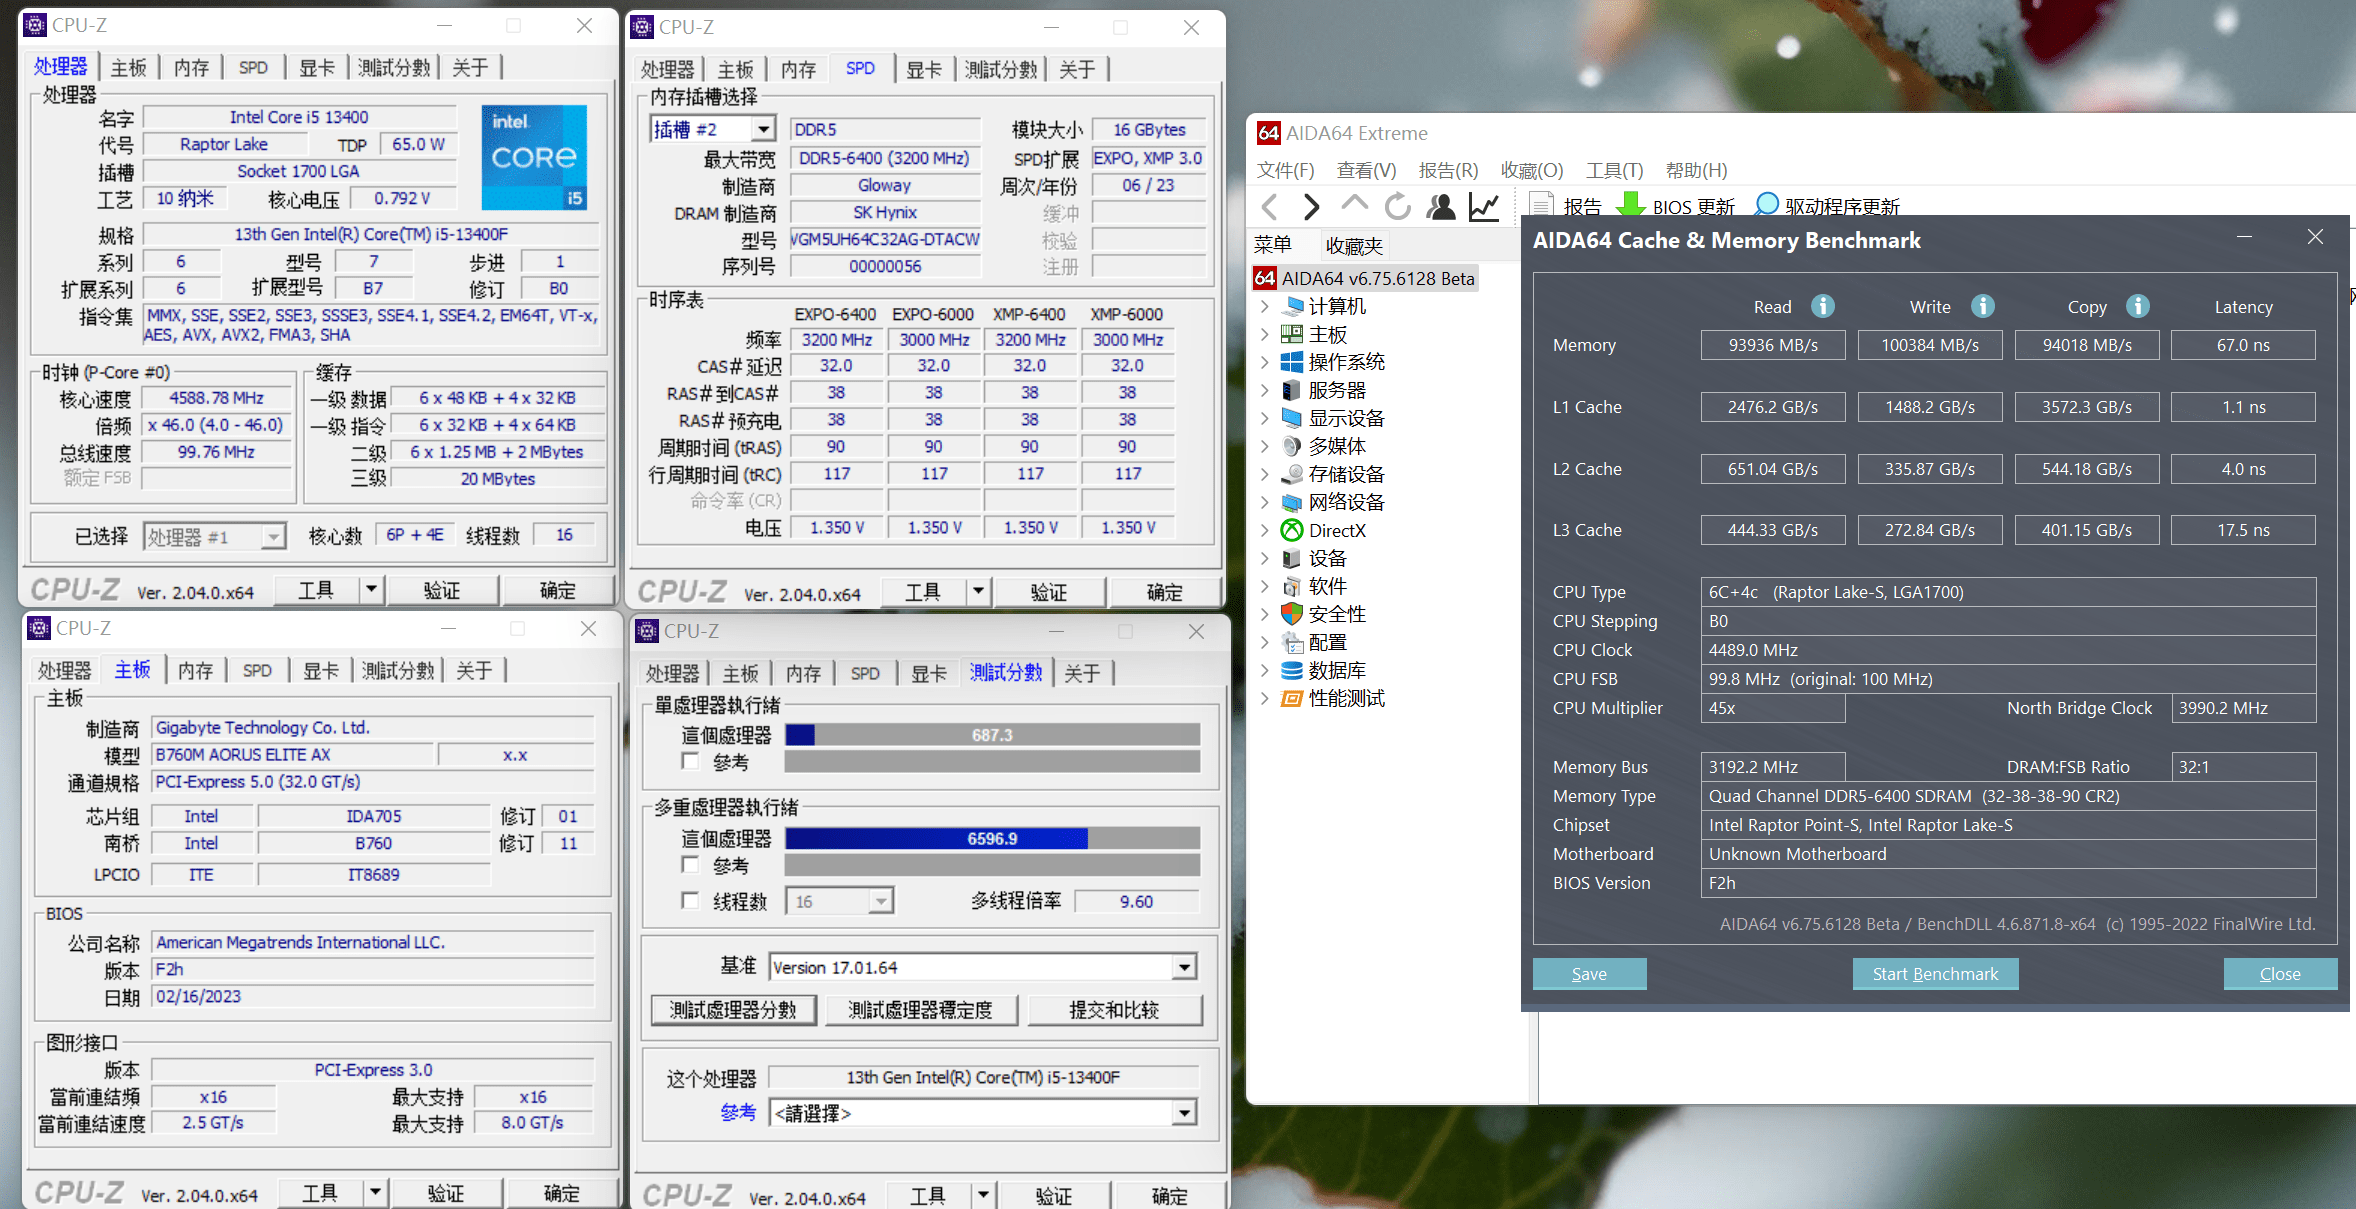The width and height of the screenshot is (2356, 1209).
Task: Select the 安全性 tree item
Action: [1336, 614]
